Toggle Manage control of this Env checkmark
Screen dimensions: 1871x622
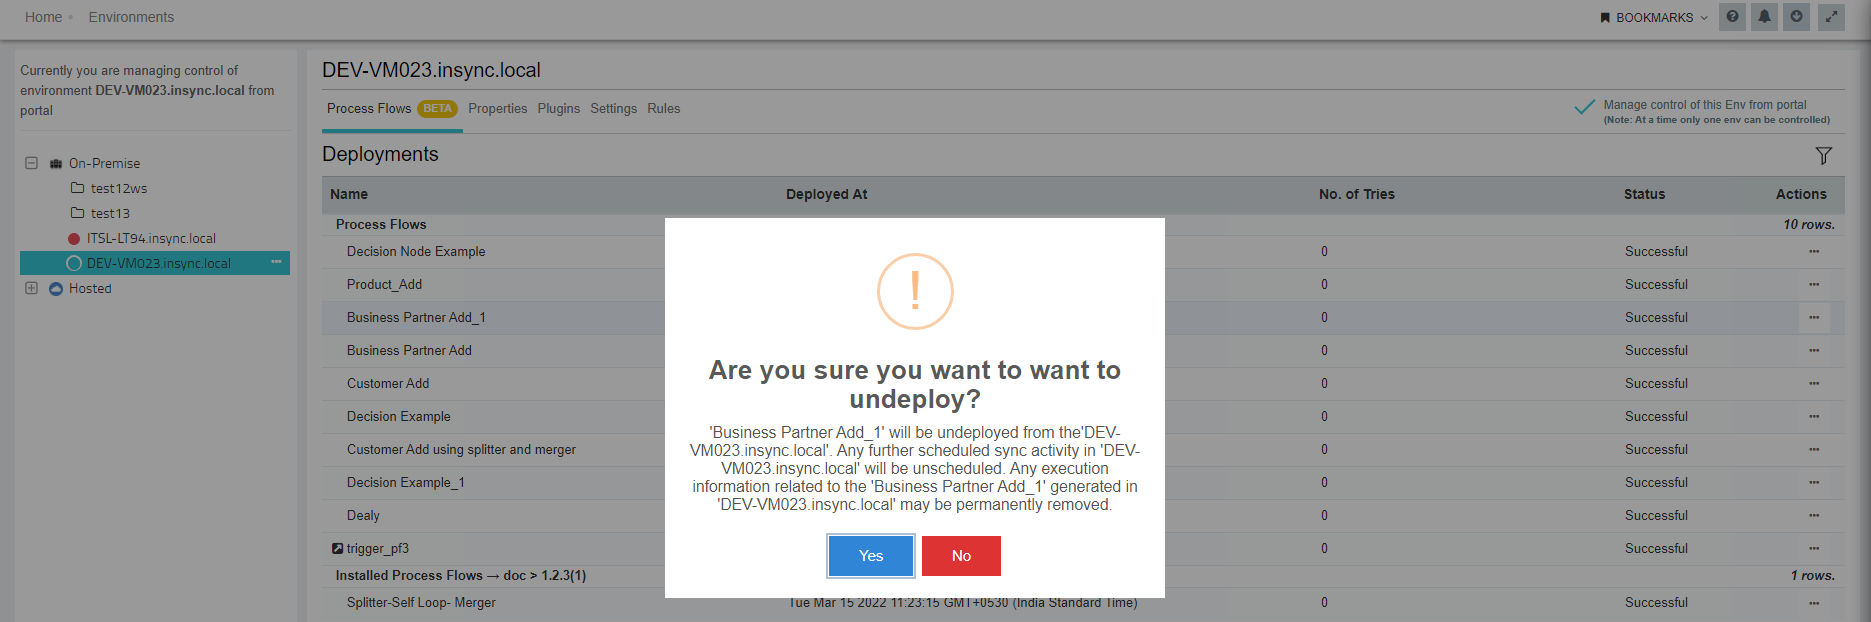(1584, 108)
